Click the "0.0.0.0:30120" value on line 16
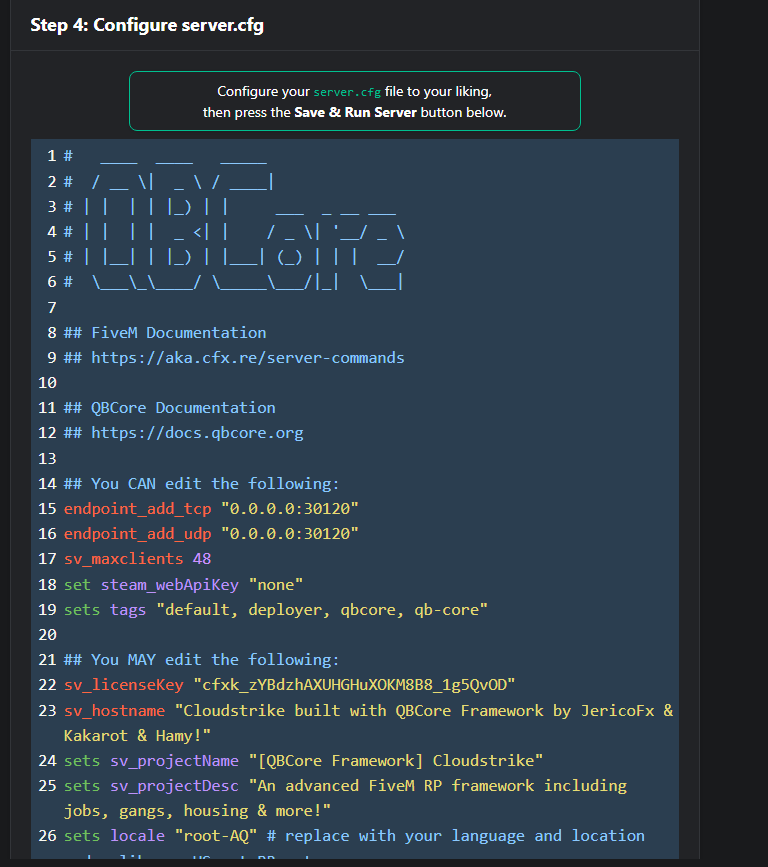Screen dimensions: 768x867 (x=290, y=534)
